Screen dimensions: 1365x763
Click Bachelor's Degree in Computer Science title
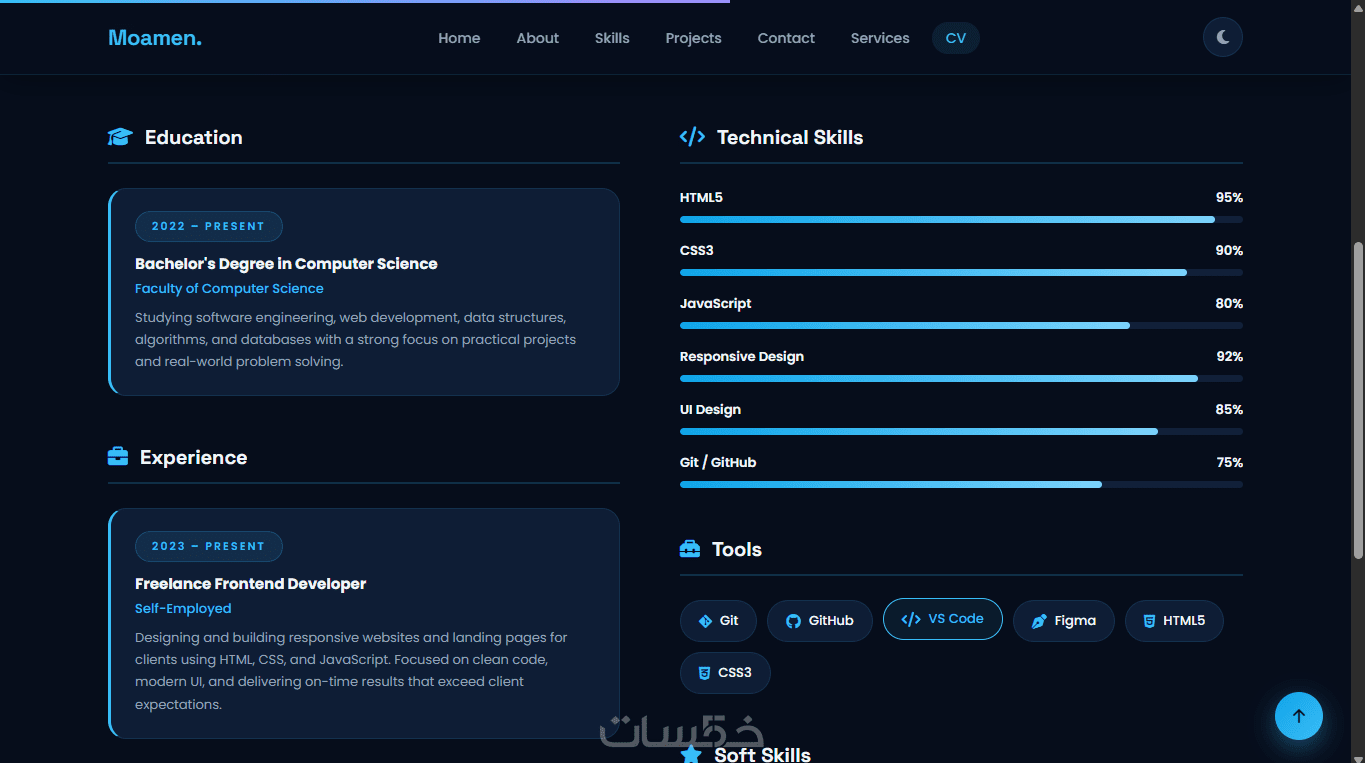pyautogui.click(x=286, y=264)
